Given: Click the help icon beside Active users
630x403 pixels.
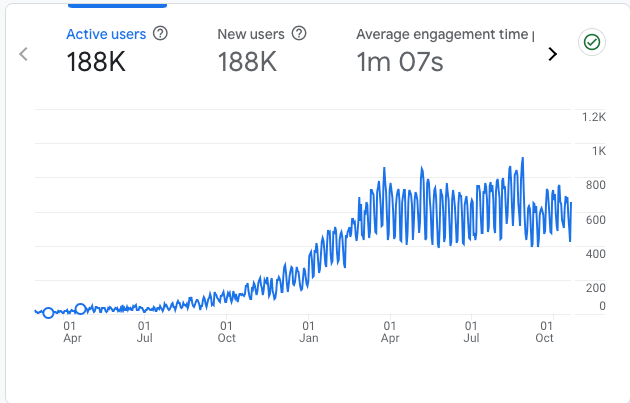Looking at the screenshot, I should coord(161,34).
